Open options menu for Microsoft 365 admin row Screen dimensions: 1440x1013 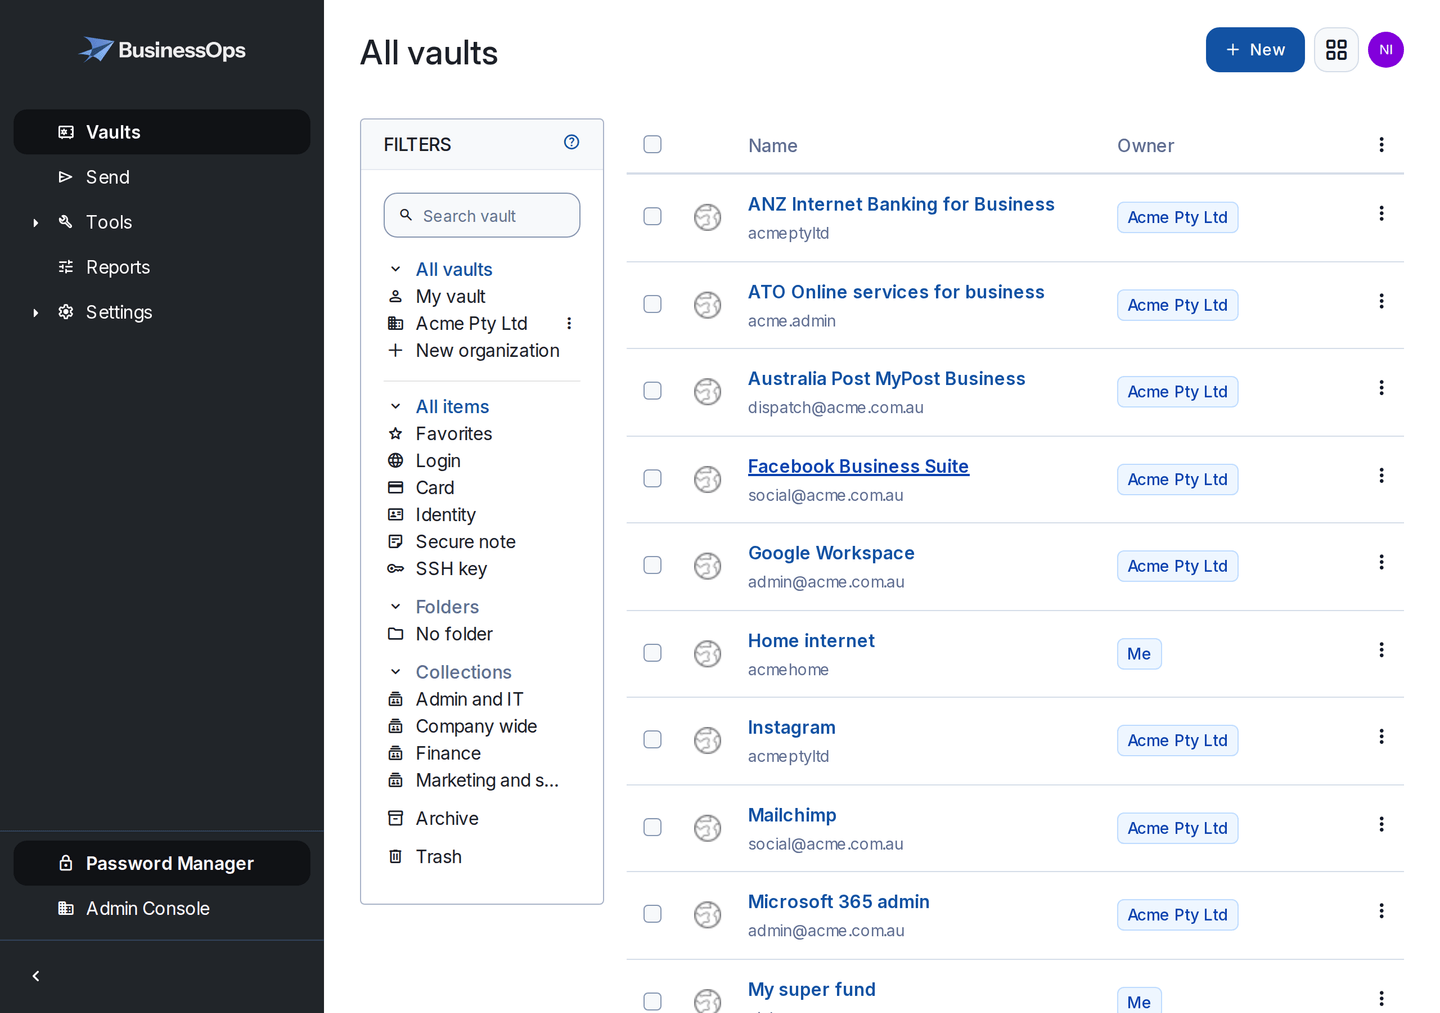click(x=1381, y=911)
